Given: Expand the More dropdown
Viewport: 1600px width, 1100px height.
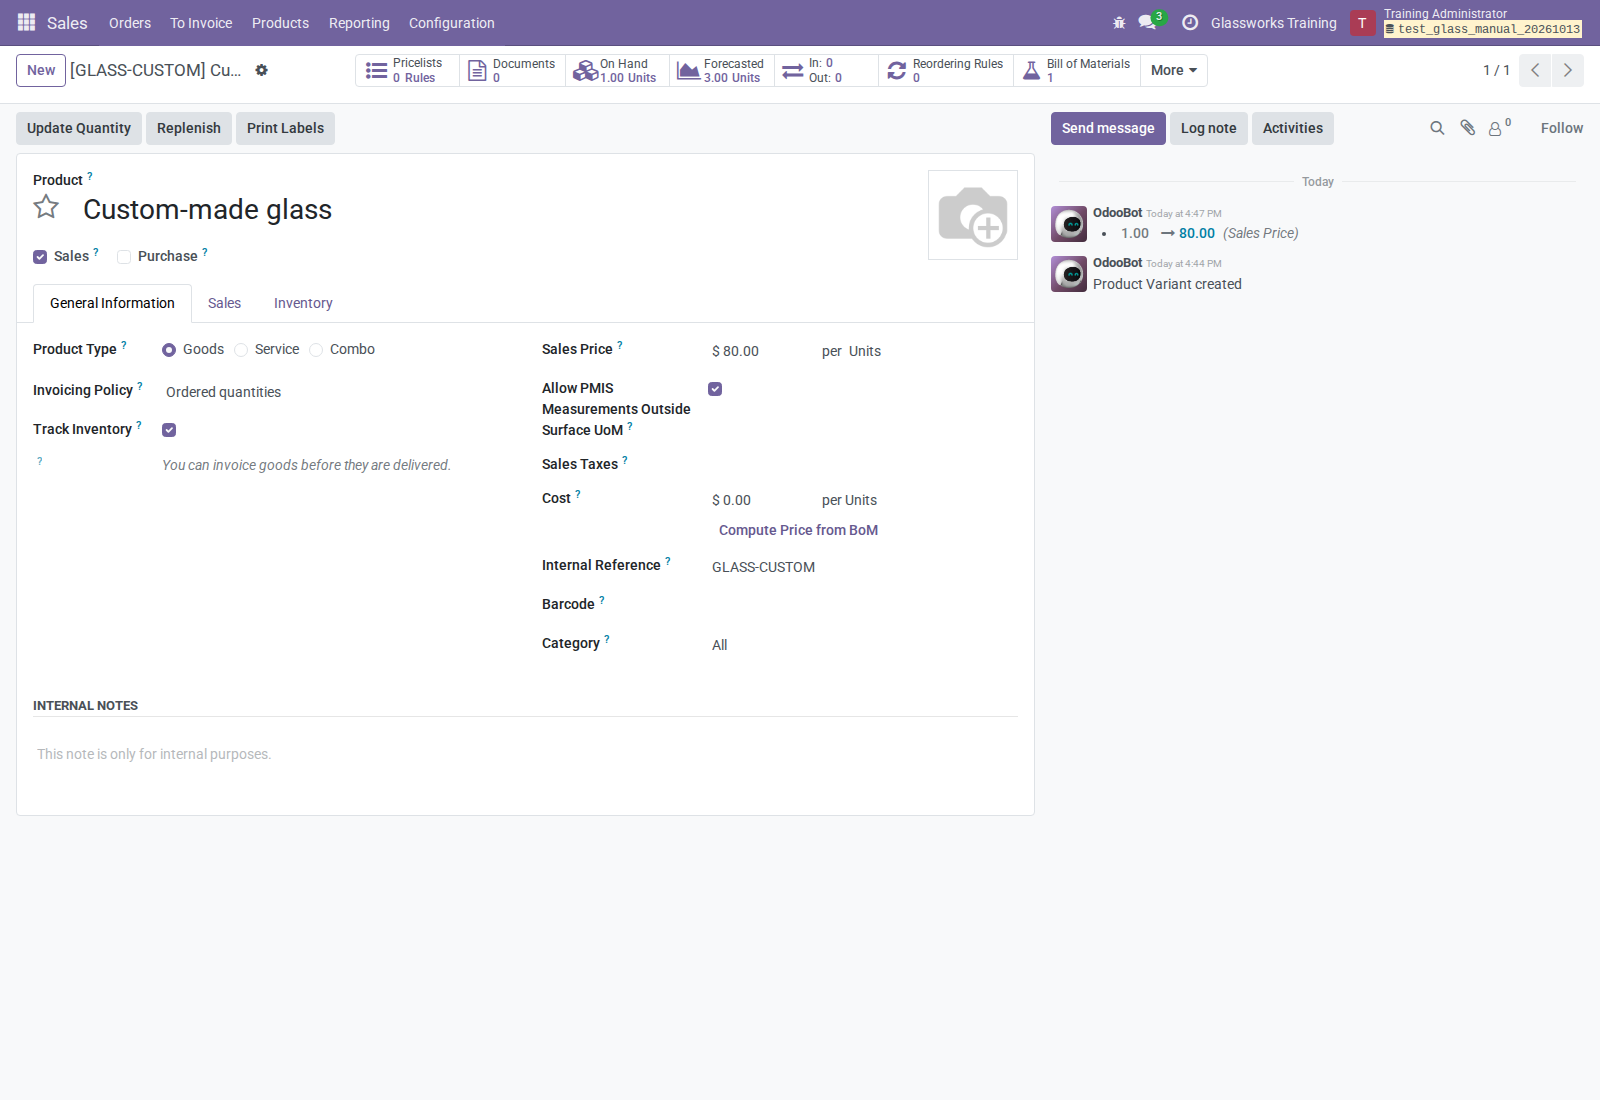Looking at the screenshot, I should [x=1174, y=70].
